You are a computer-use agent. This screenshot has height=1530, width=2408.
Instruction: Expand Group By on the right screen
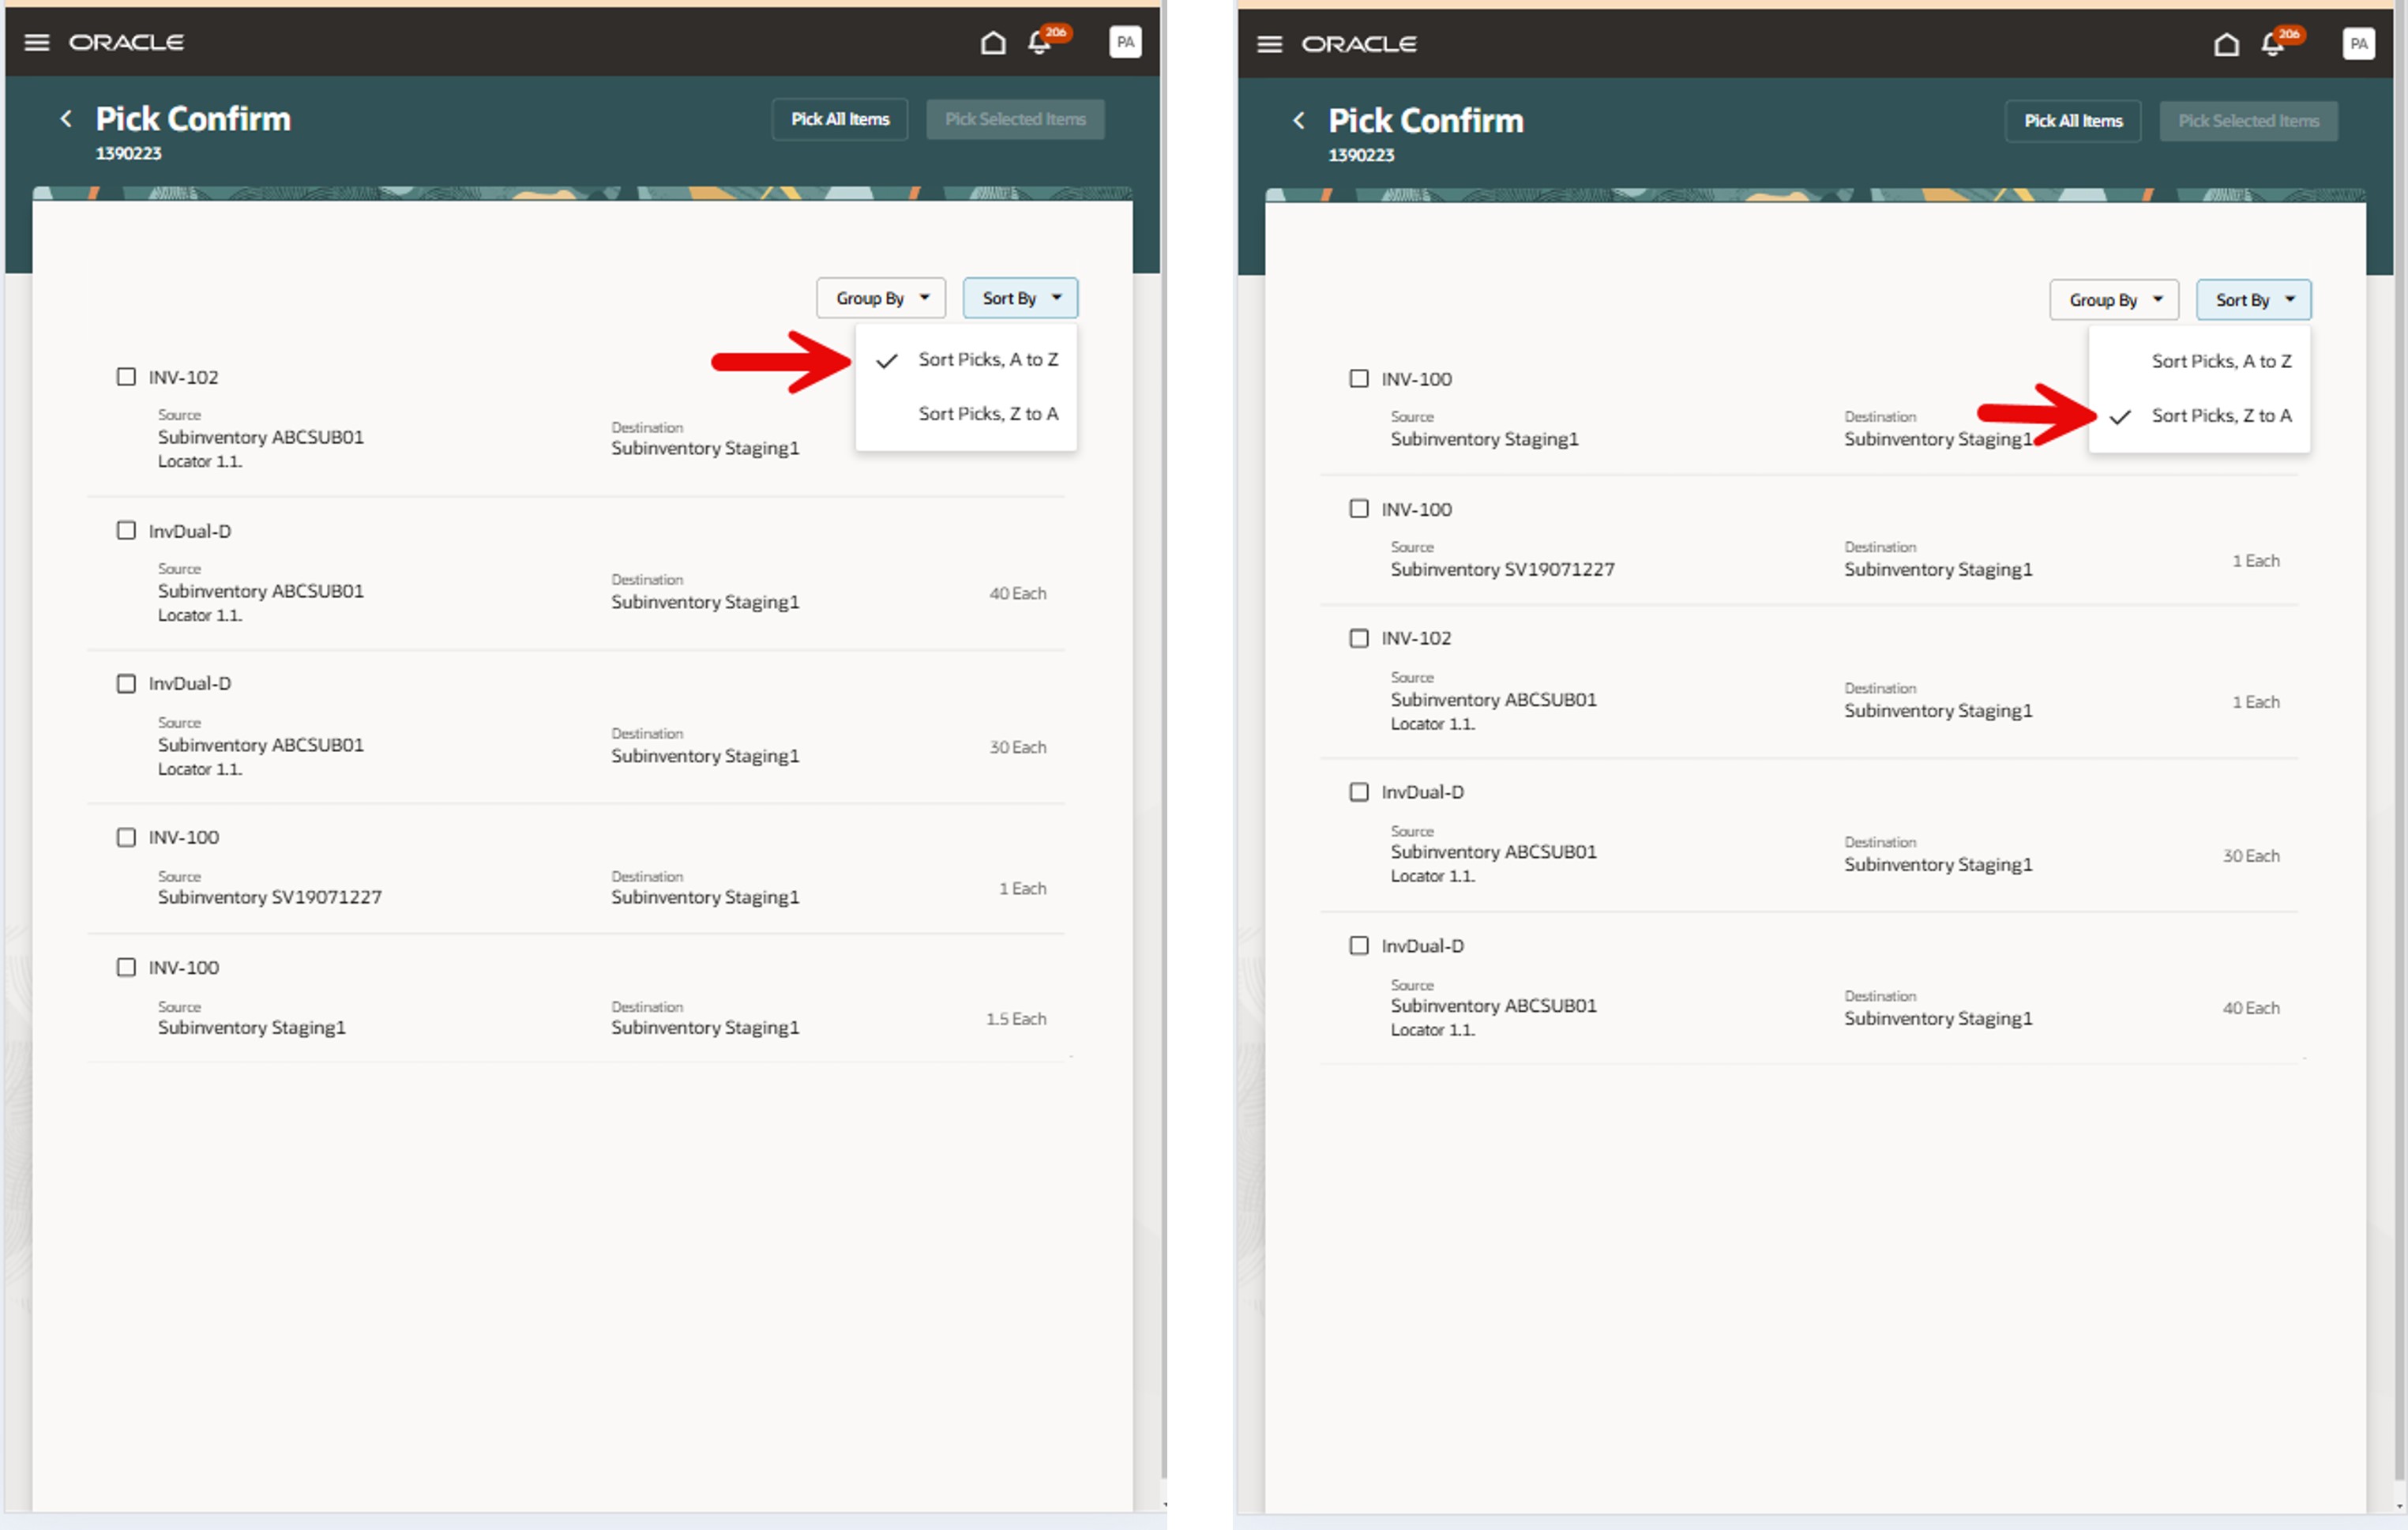pyautogui.click(x=2114, y=299)
